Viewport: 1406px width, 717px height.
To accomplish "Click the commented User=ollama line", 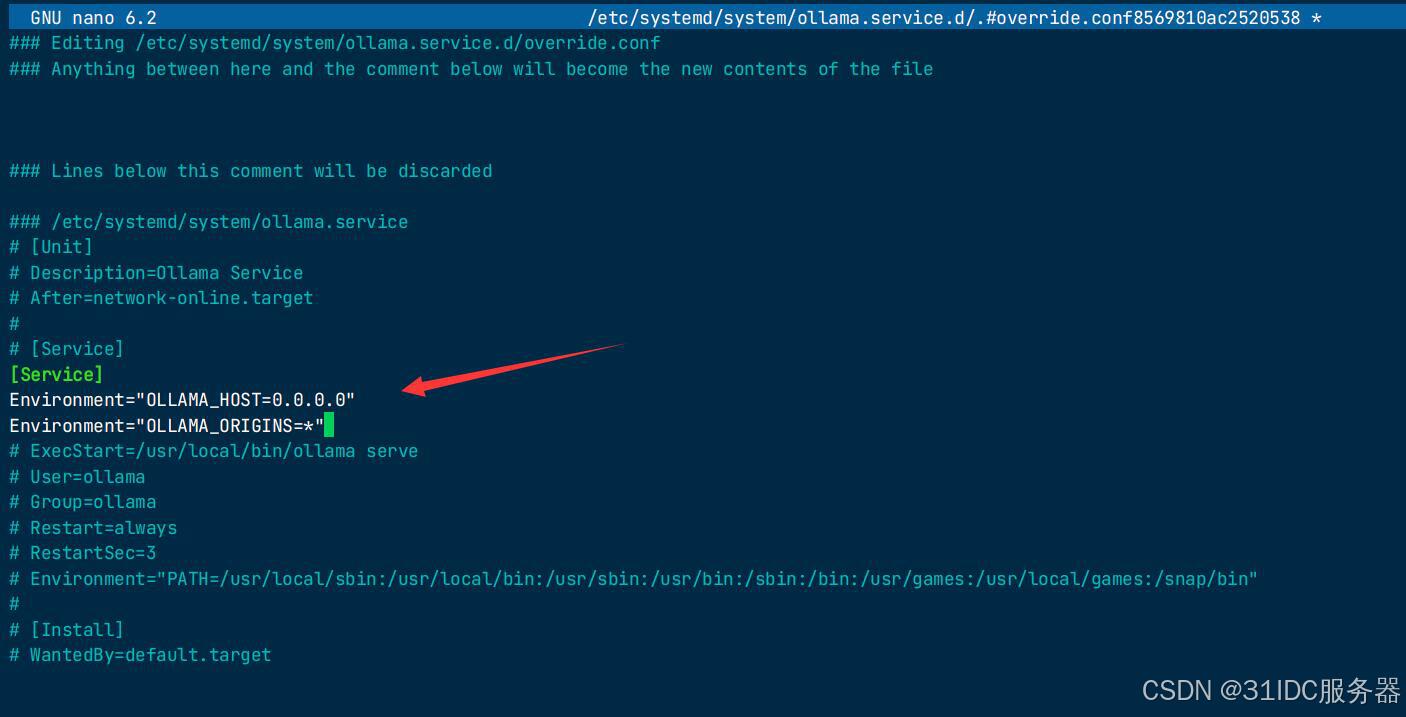I will 77,477.
